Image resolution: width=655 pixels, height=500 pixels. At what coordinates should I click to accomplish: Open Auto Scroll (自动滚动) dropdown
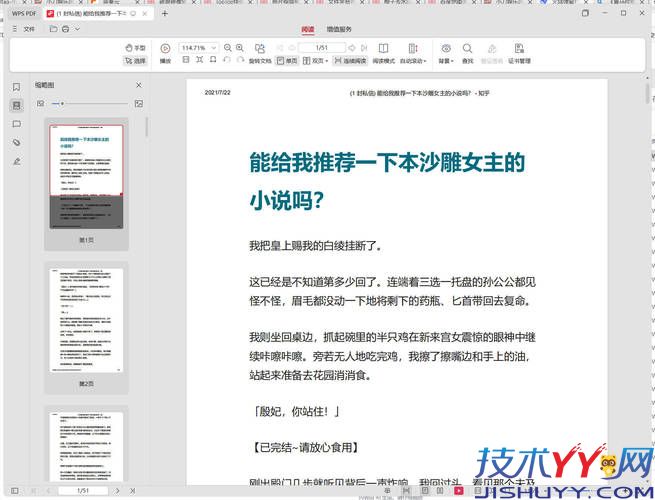[x=413, y=53]
